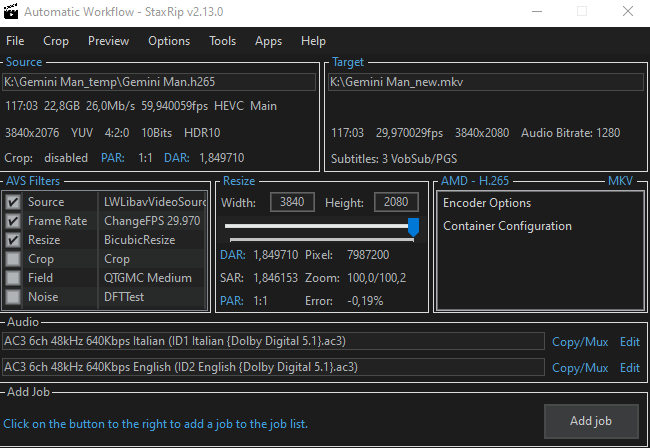
Task: Open the File menu
Action: [x=15, y=41]
